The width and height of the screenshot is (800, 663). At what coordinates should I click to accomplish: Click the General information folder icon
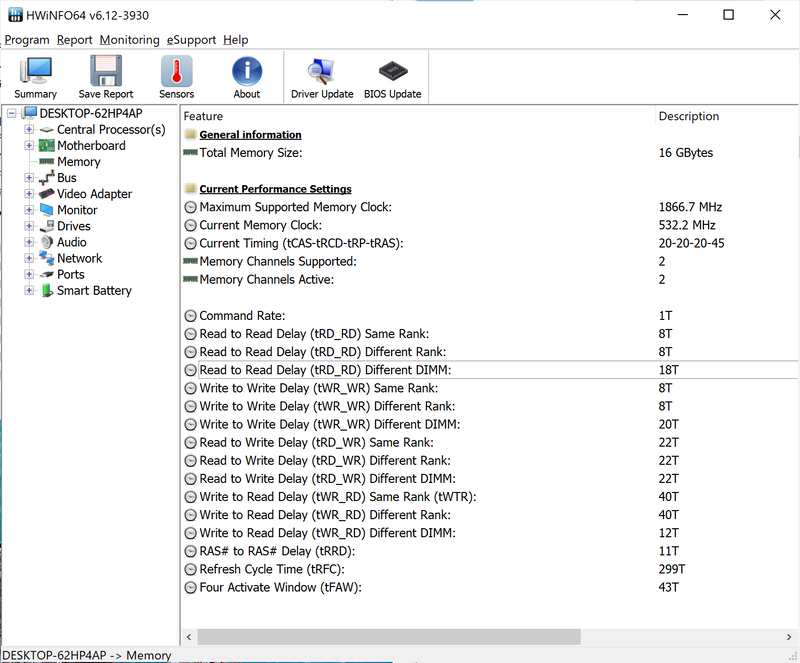[191, 134]
